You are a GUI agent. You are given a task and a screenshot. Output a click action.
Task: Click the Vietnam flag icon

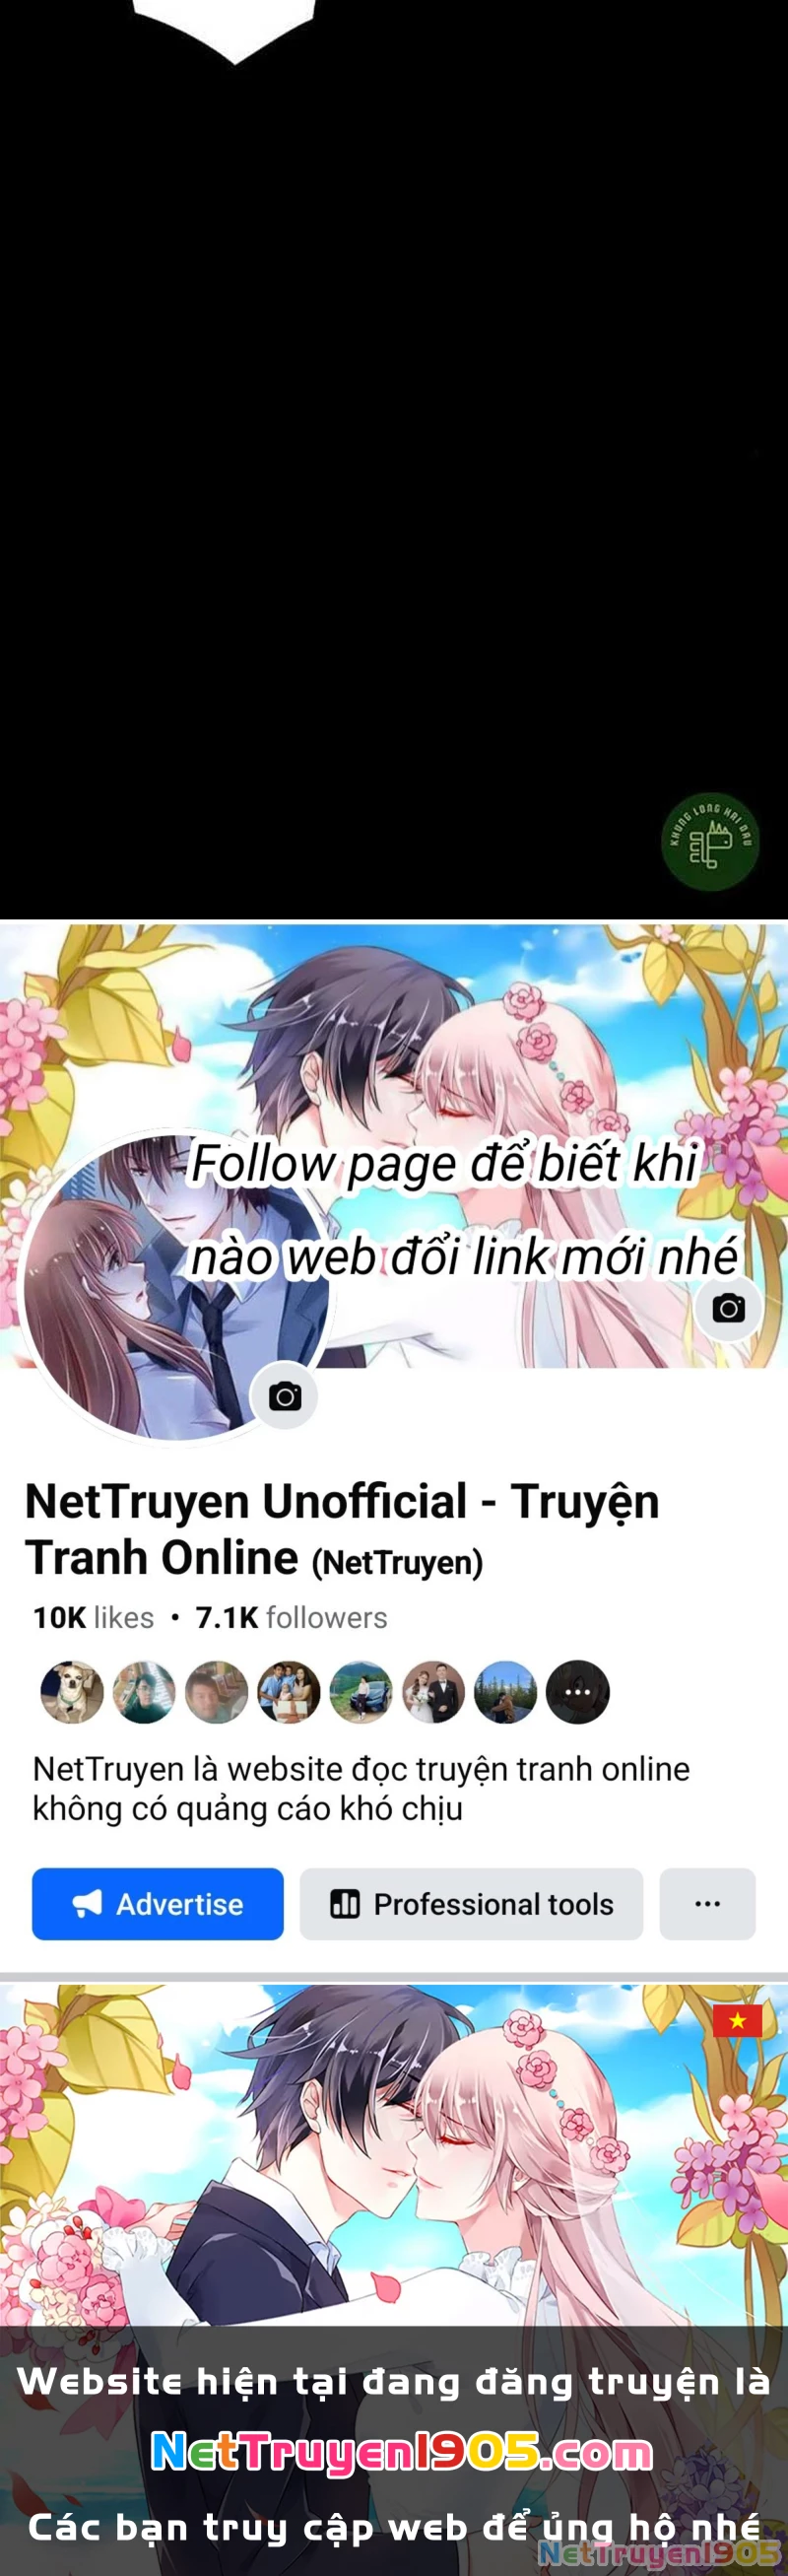point(737,2021)
